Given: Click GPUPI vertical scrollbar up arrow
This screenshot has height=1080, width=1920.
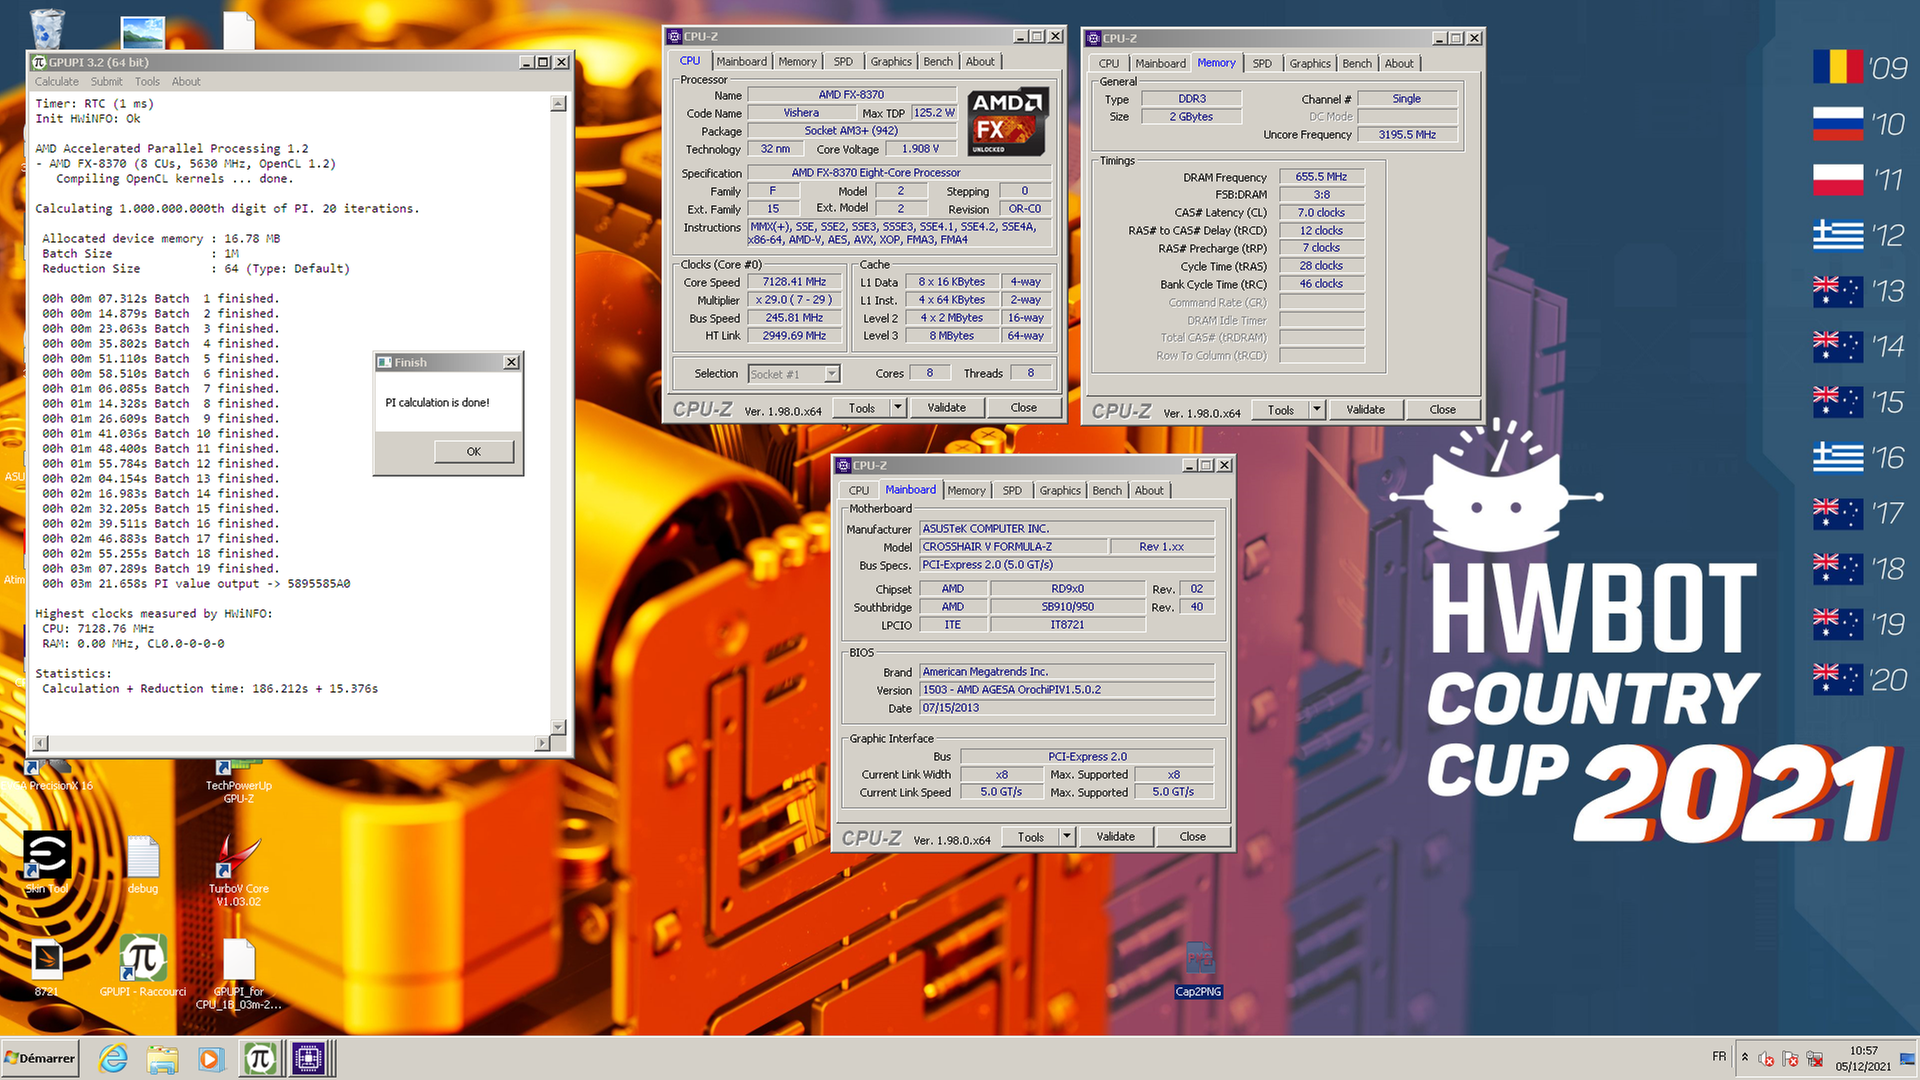Looking at the screenshot, I should click(x=558, y=104).
